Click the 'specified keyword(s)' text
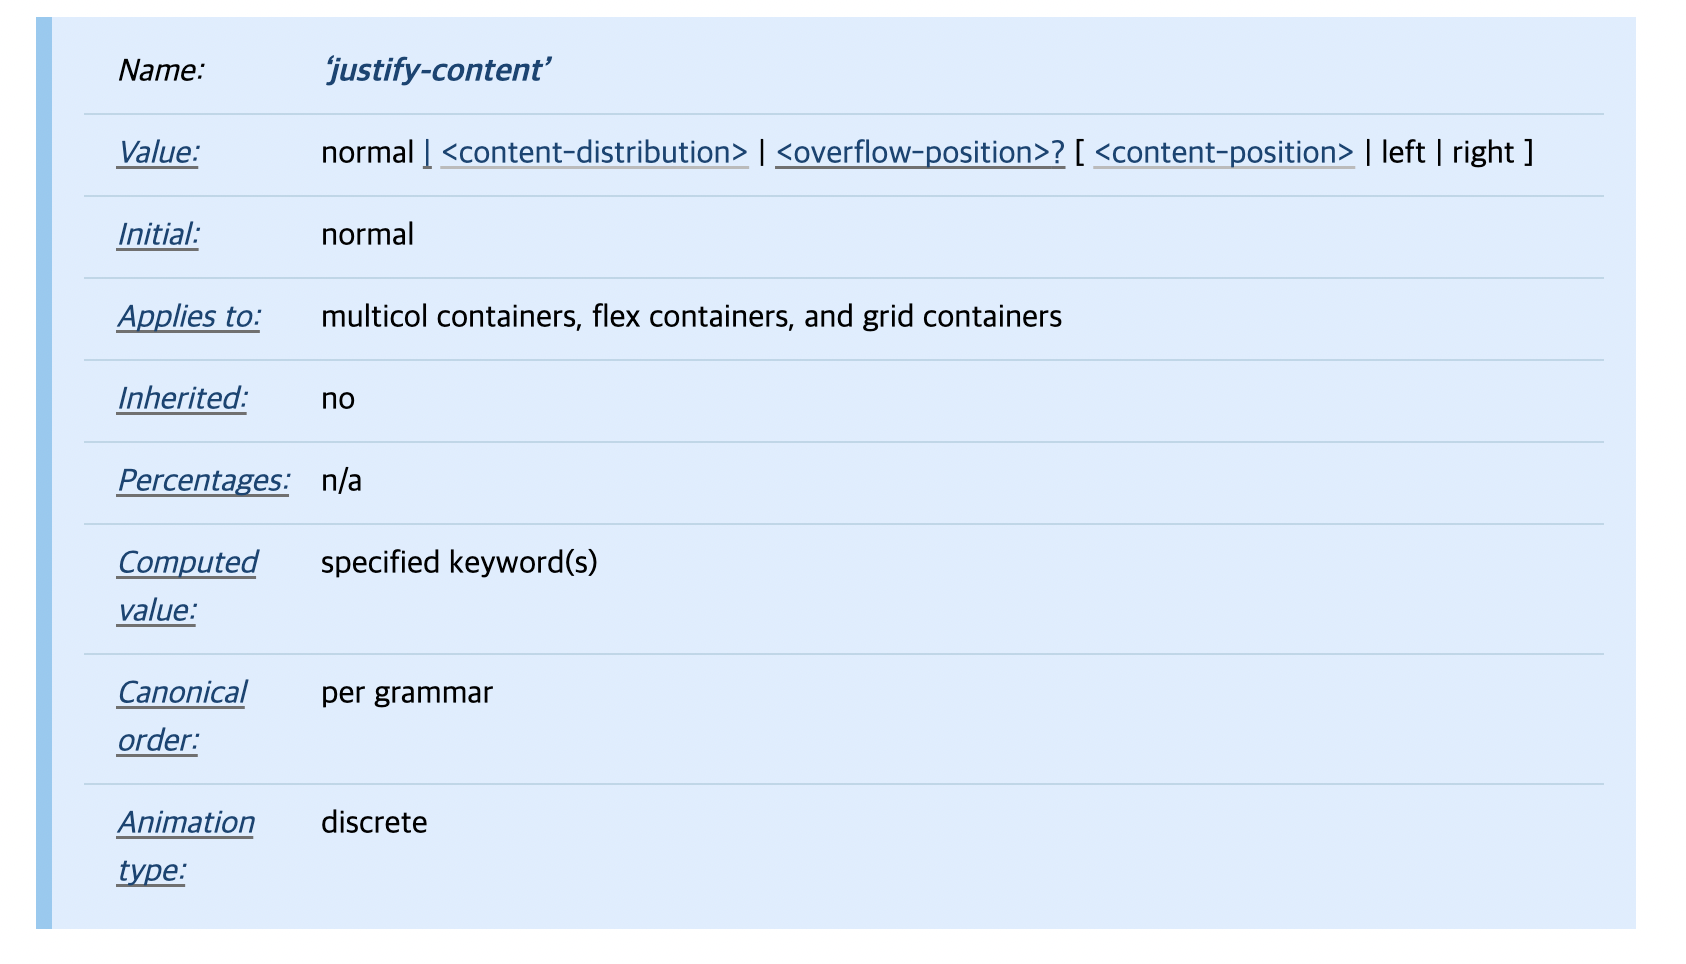1686x964 pixels. click(459, 562)
